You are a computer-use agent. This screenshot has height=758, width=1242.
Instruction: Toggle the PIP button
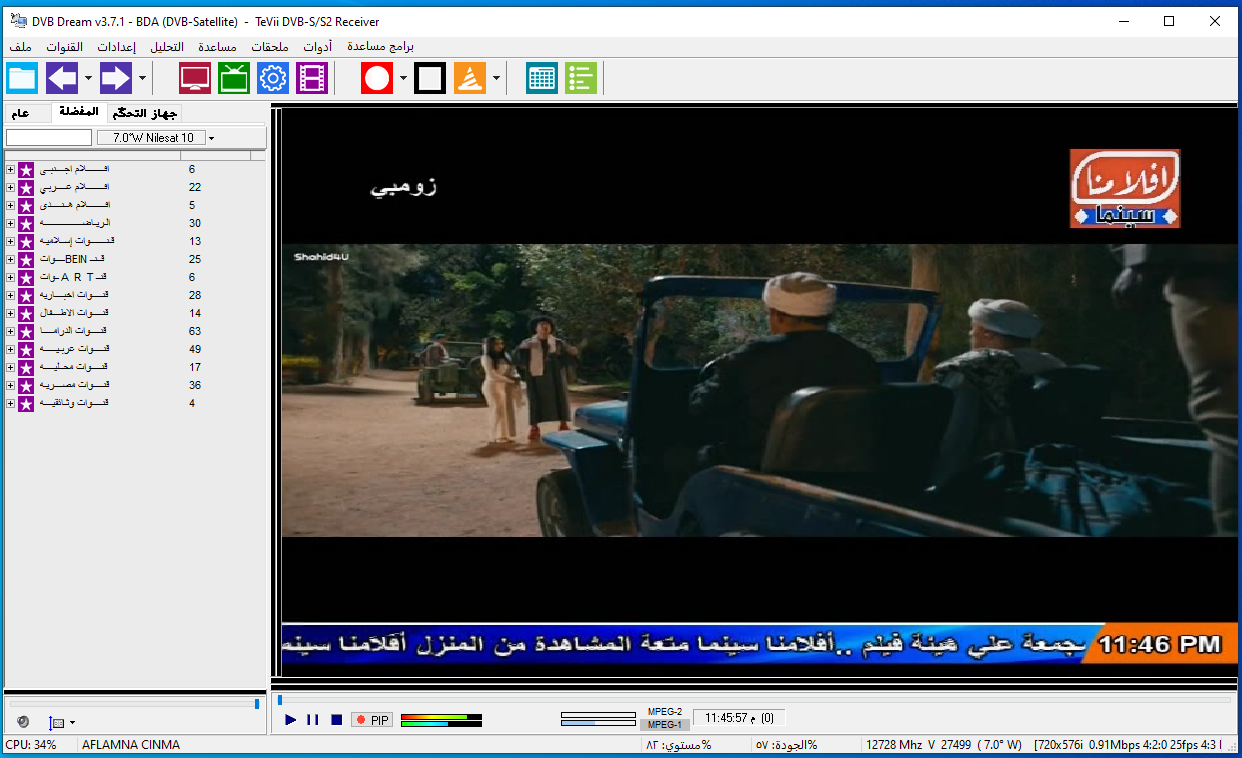click(x=372, y=720)
